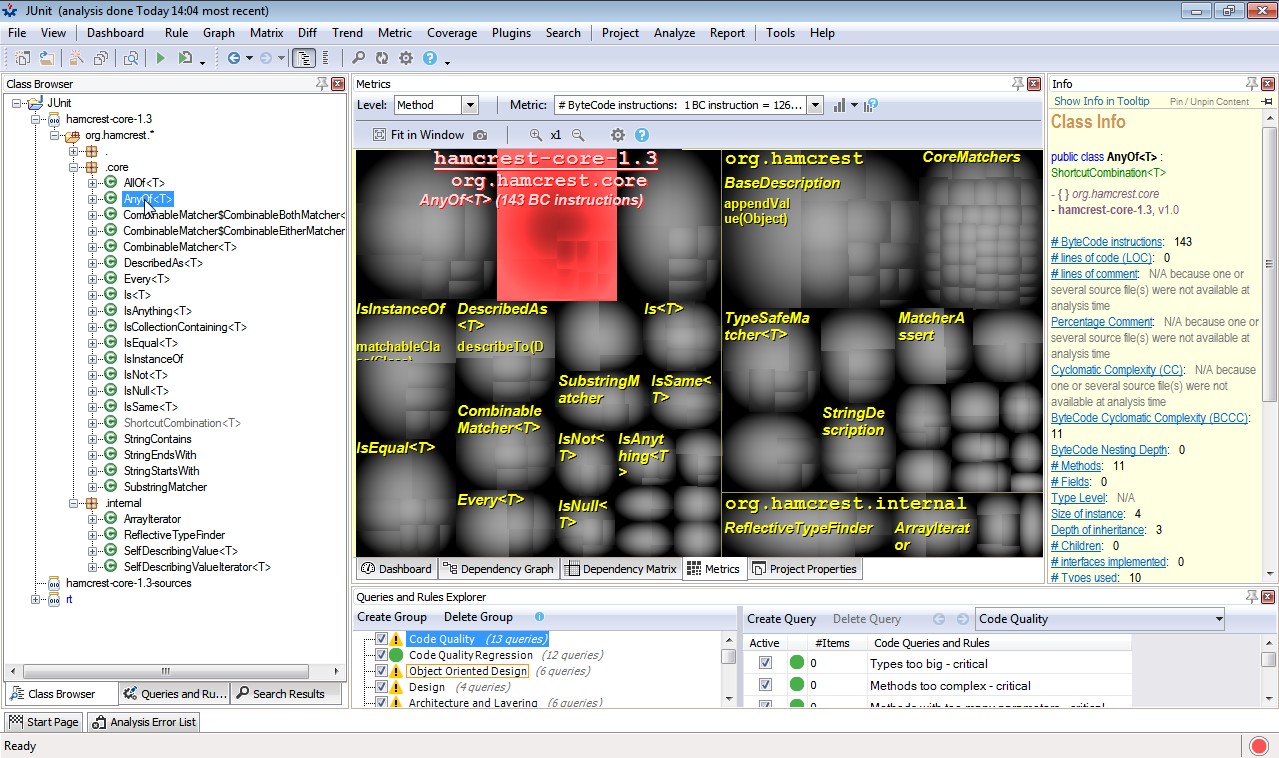The width and height of the screenshot is (1279, 758).
Task: Click the Open Project toolbar icon
Action: click(46, 58)
